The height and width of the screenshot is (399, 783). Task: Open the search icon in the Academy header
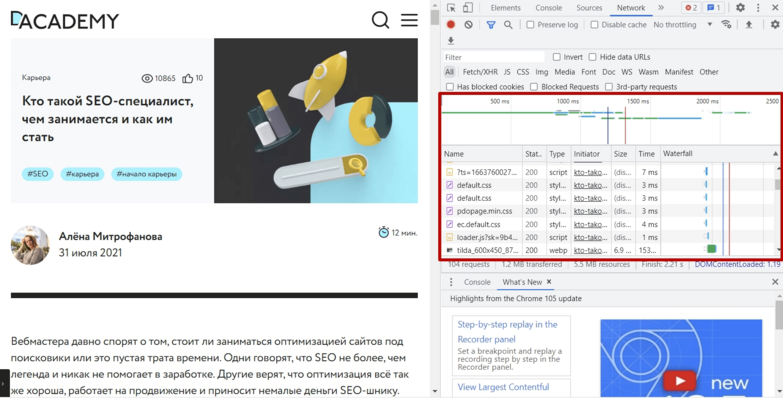coord(380,20)
